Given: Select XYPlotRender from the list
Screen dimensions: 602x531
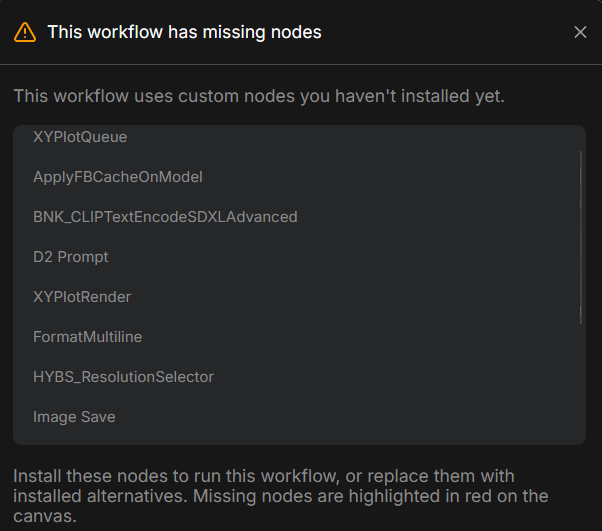Looking at the screenshot, I should click(x=82, y=297).
